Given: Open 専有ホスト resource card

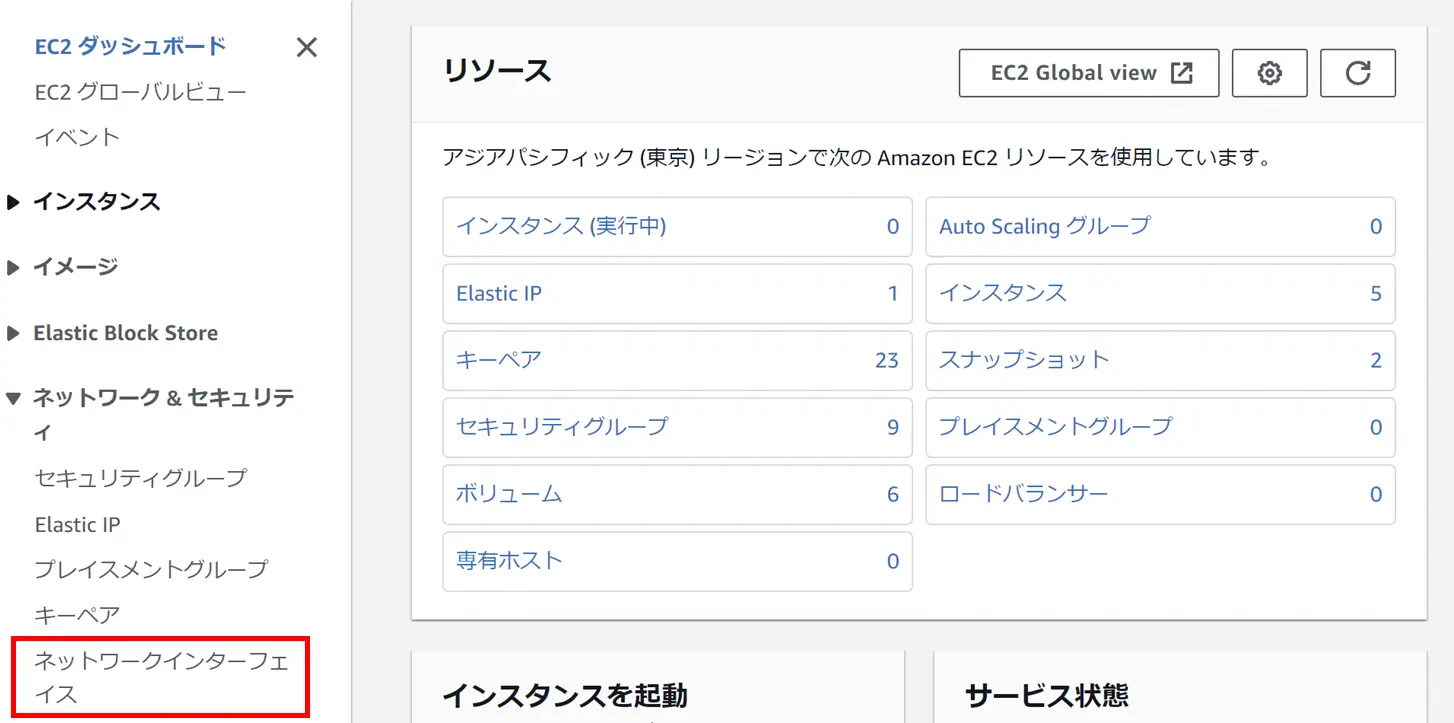Looking at the screenshot, I should tap(677, 561).
